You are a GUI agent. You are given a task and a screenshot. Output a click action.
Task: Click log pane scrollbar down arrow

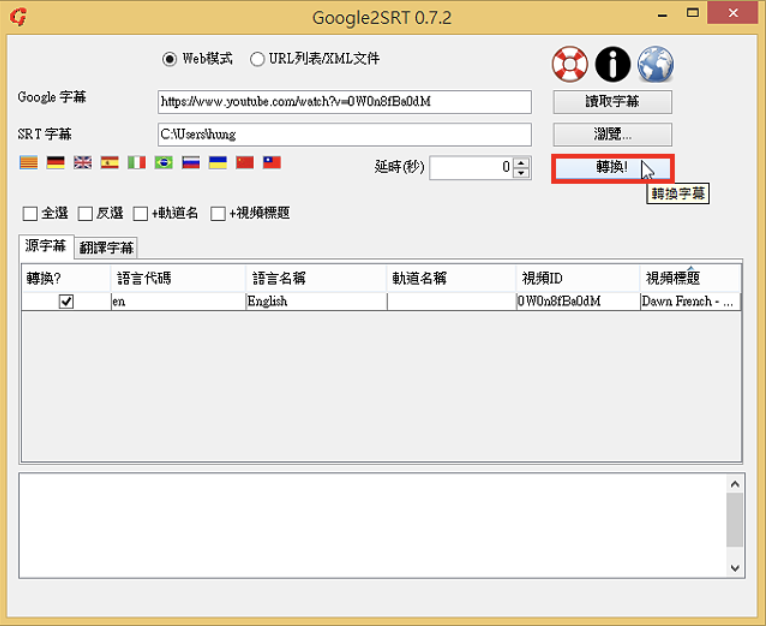[x=735, y=568]
